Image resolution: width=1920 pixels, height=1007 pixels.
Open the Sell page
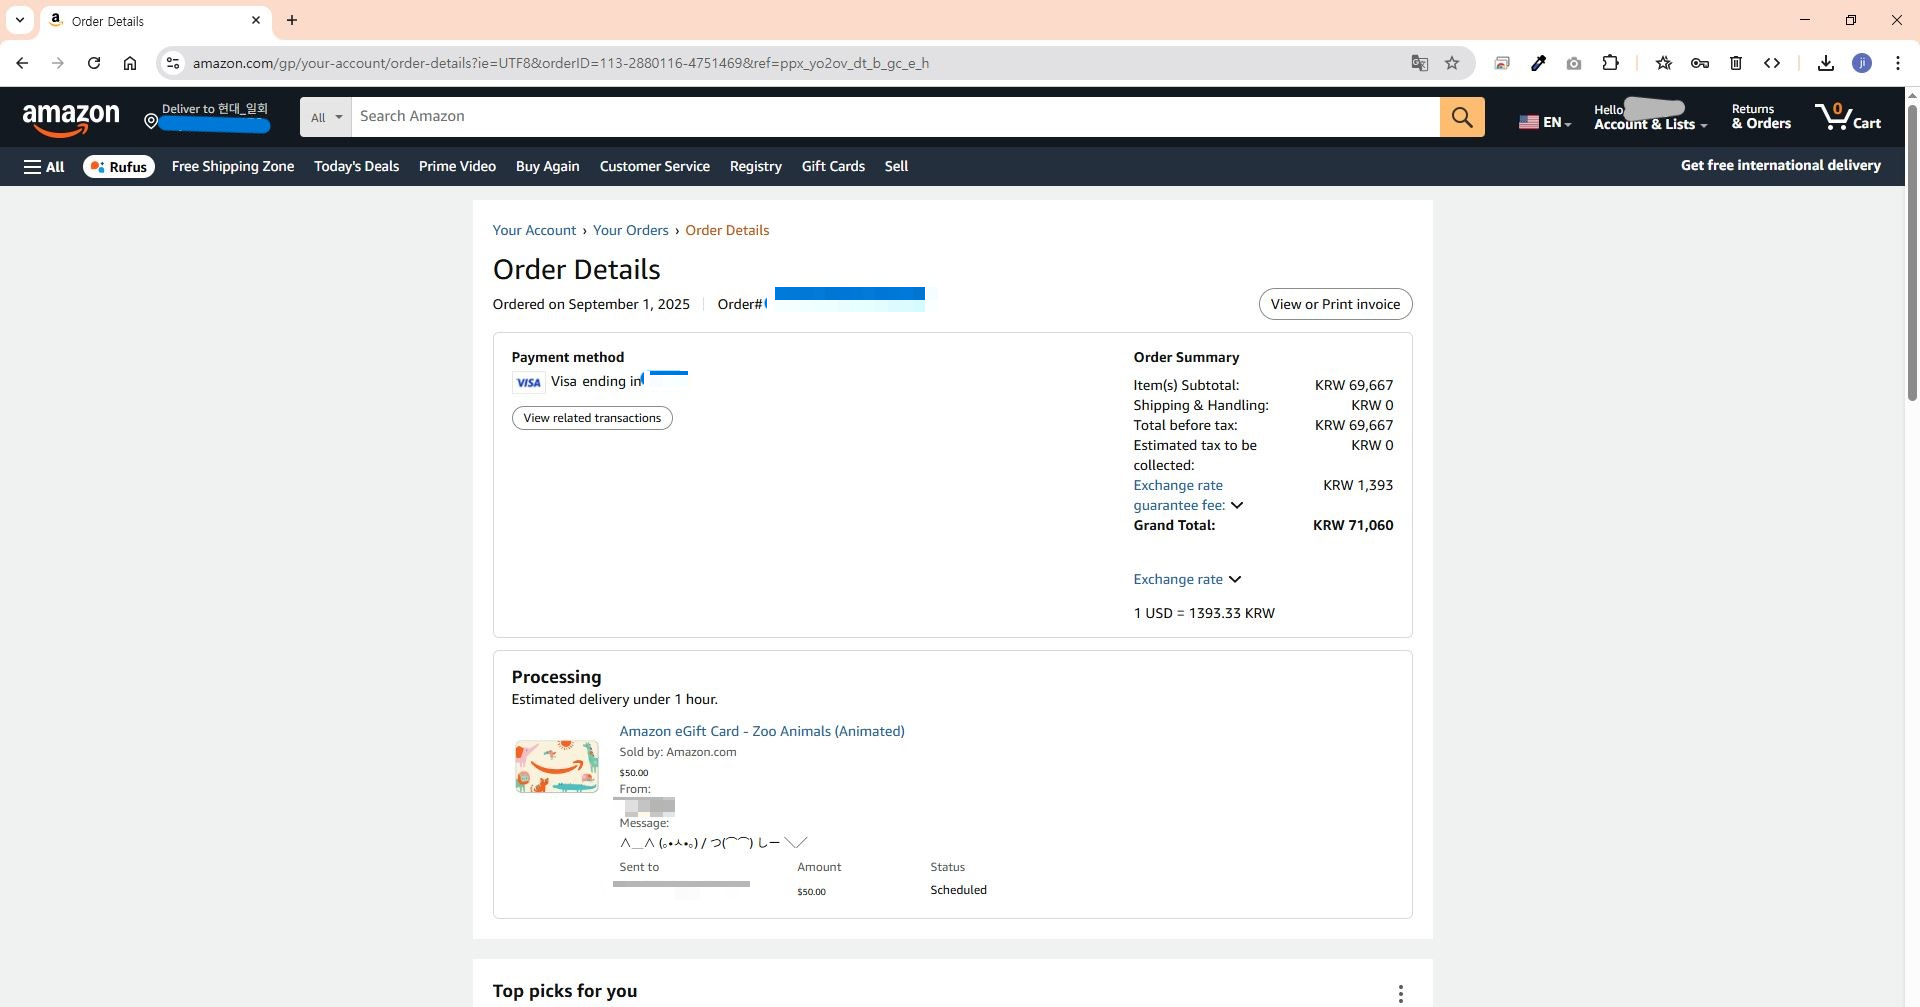coord(896,167)
